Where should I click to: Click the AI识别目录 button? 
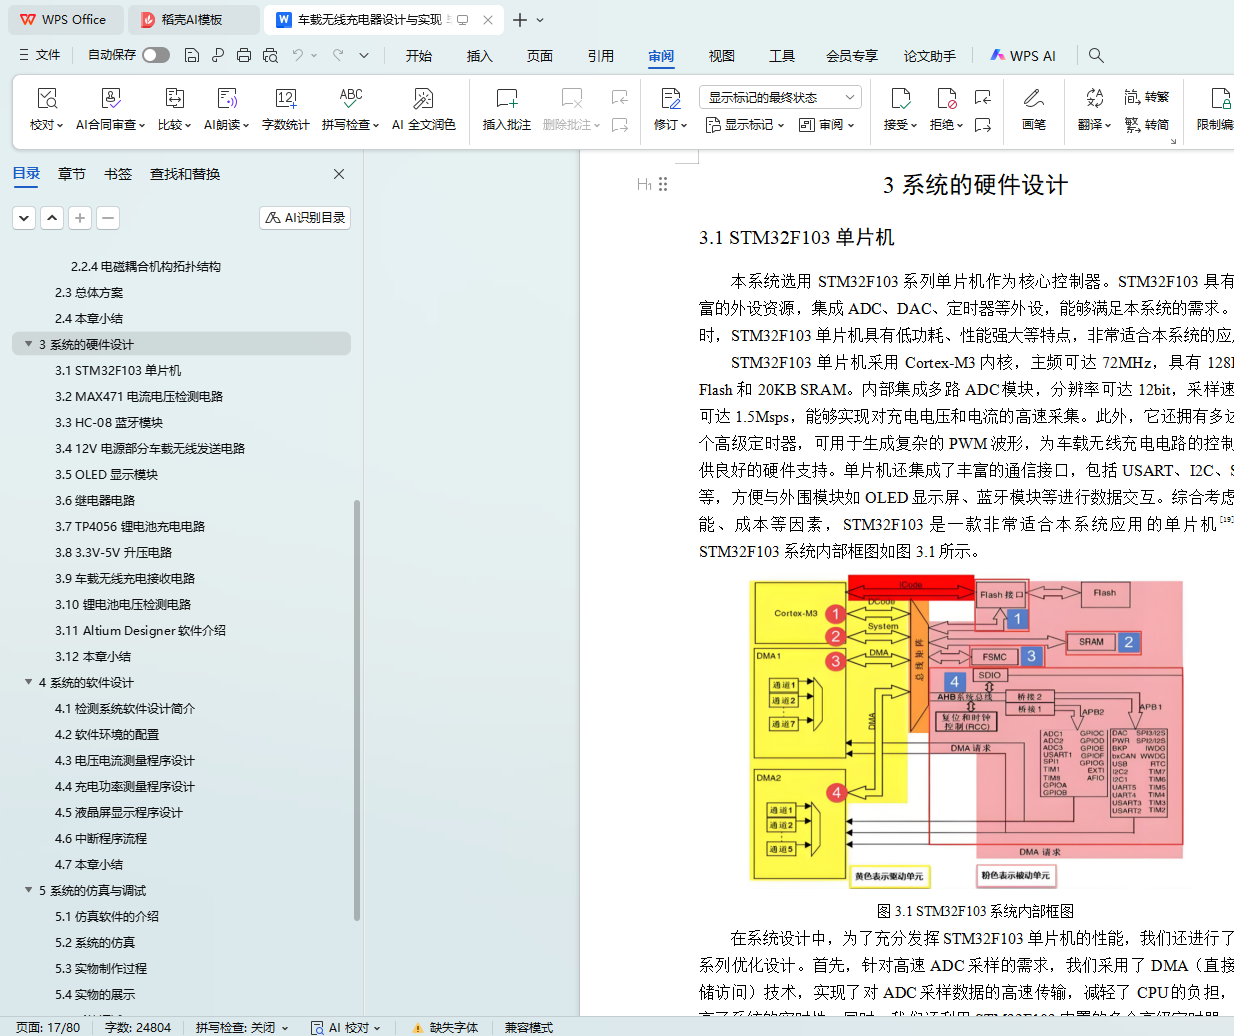tap(305, 217)
